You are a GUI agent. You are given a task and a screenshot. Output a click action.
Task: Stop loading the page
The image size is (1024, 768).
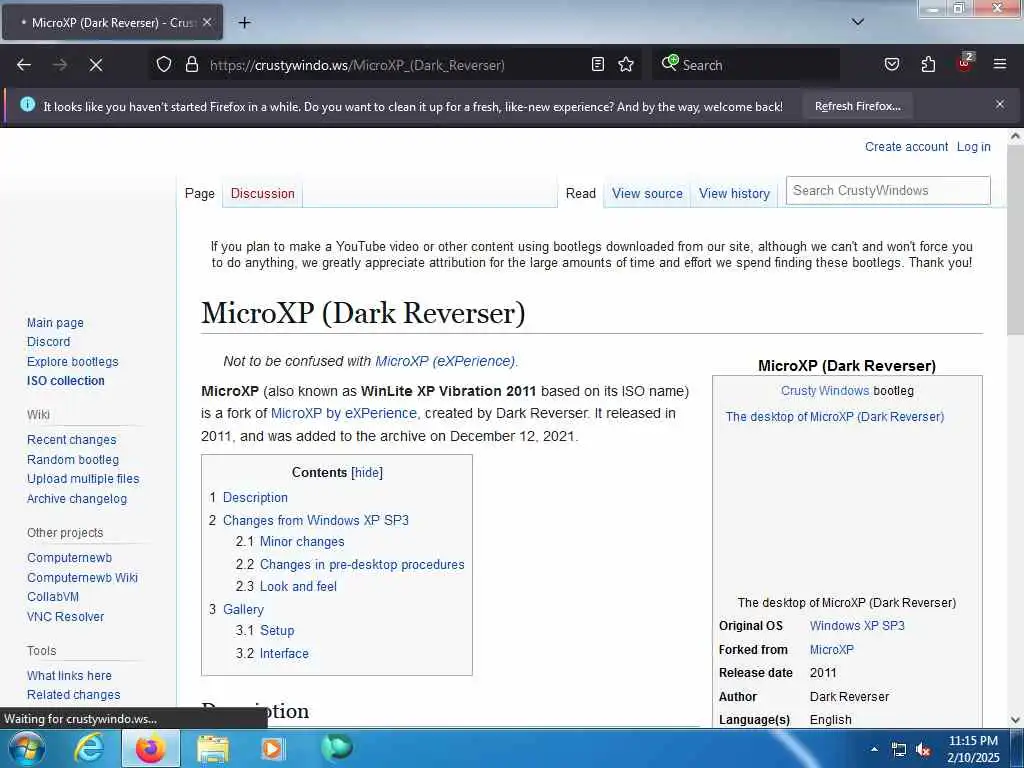click(95, 65)
